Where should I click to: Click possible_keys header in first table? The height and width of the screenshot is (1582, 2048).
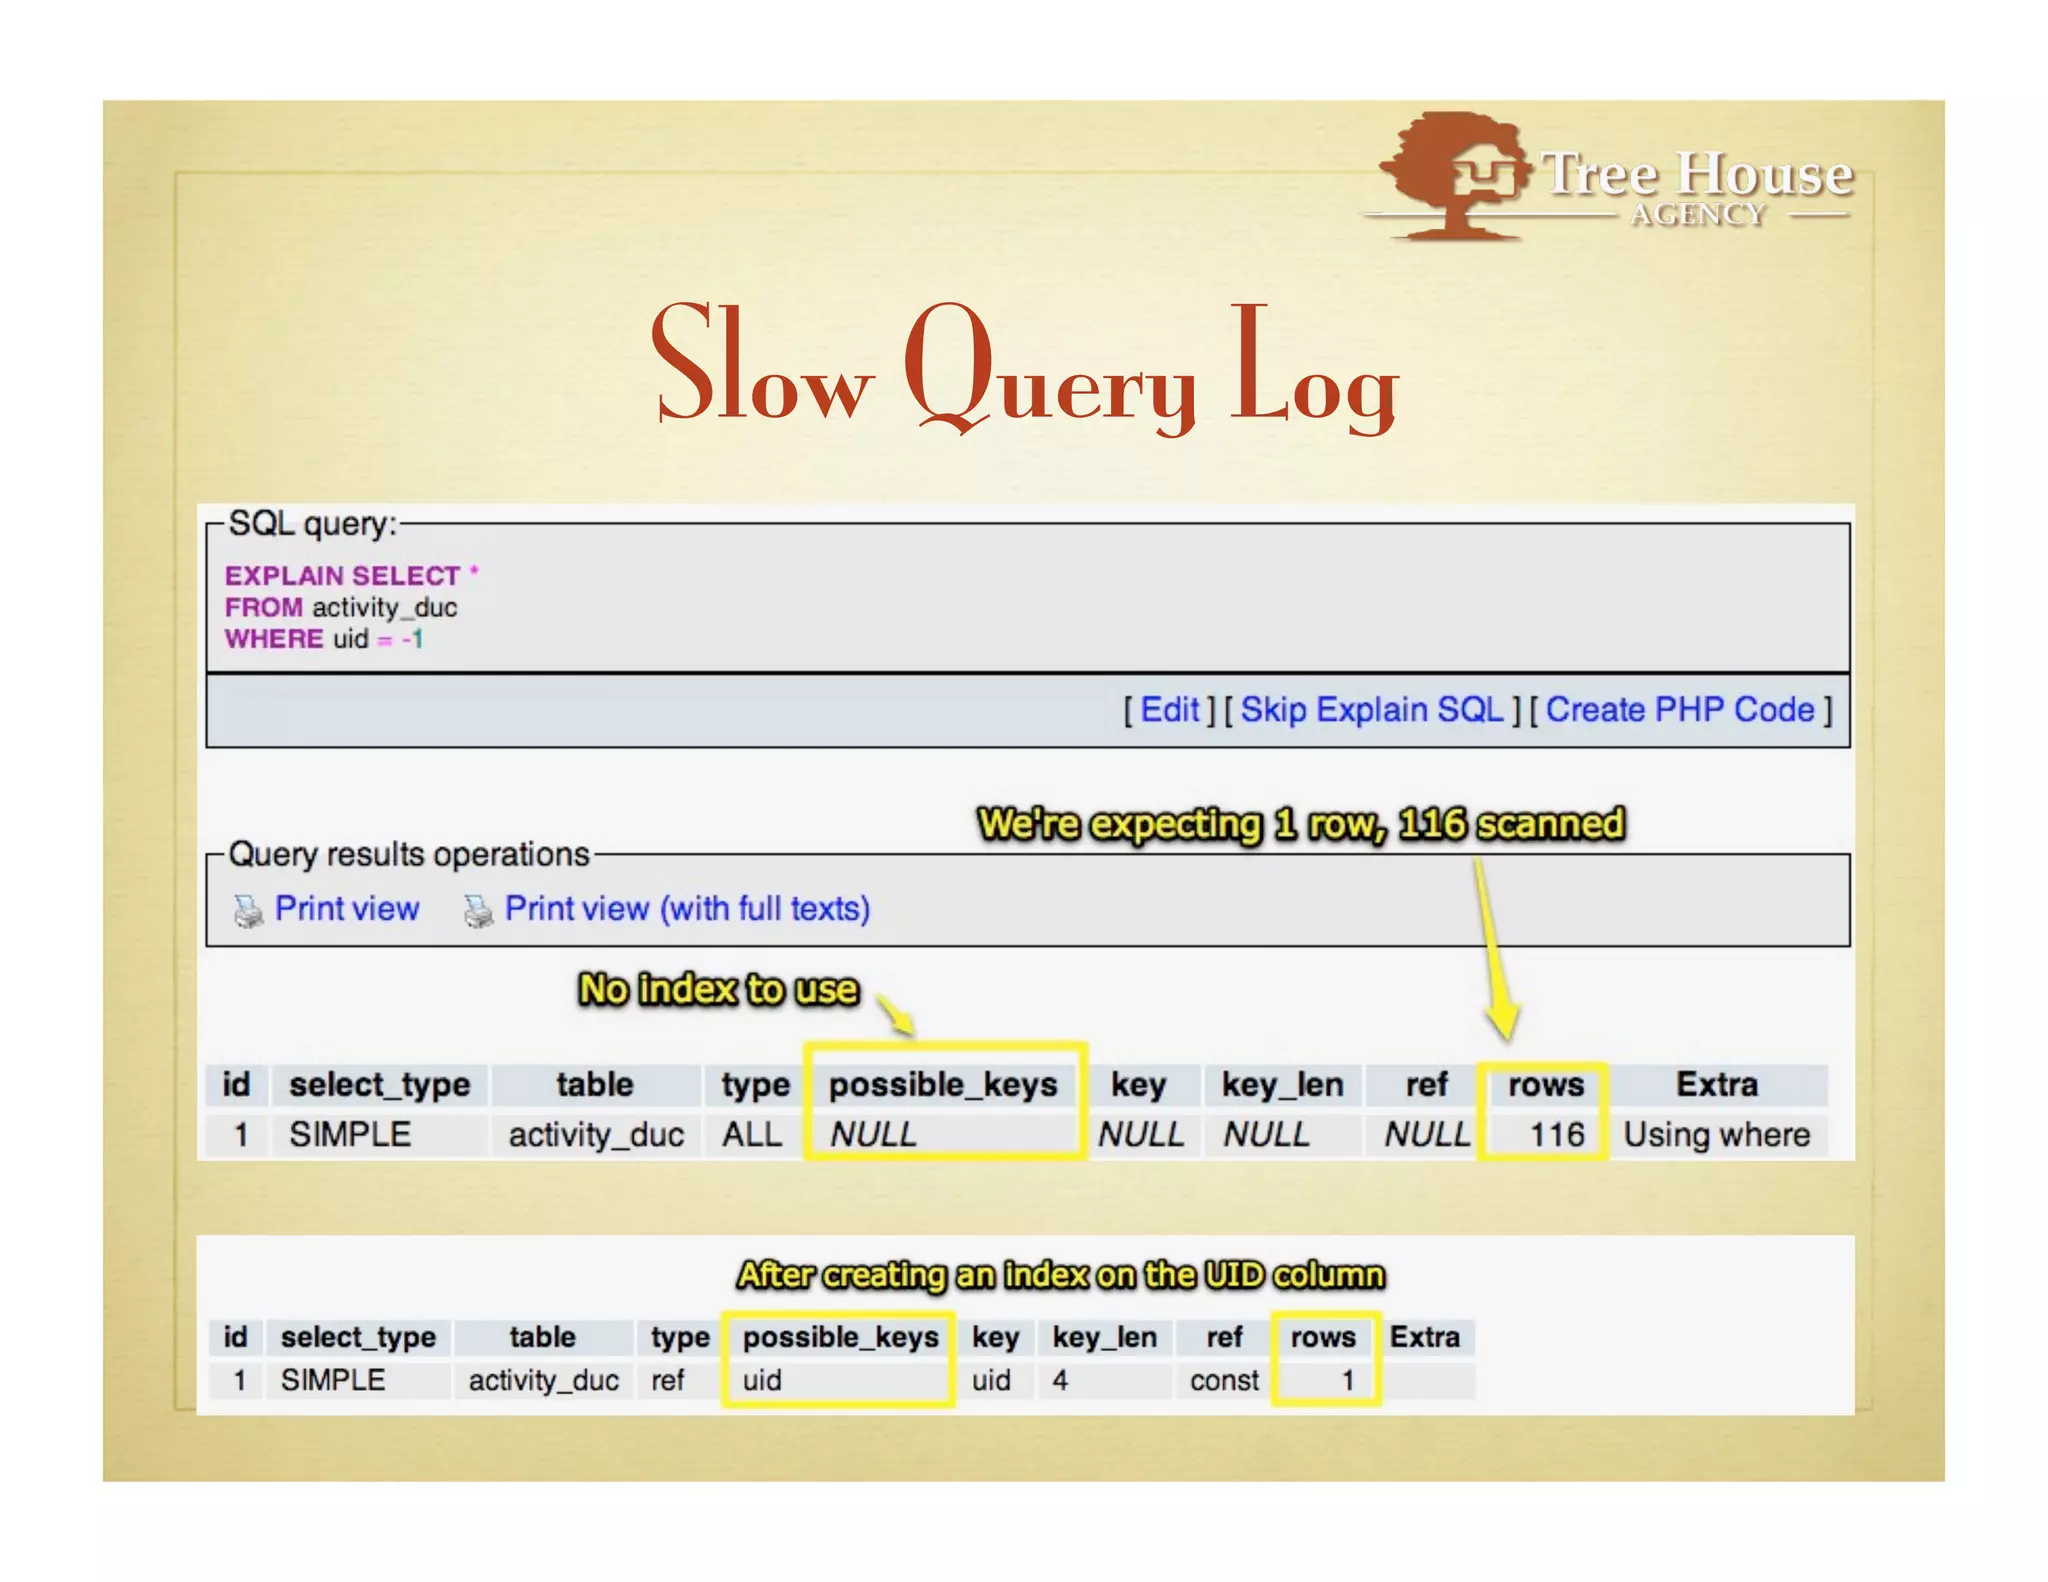(x=942, y=1084)
